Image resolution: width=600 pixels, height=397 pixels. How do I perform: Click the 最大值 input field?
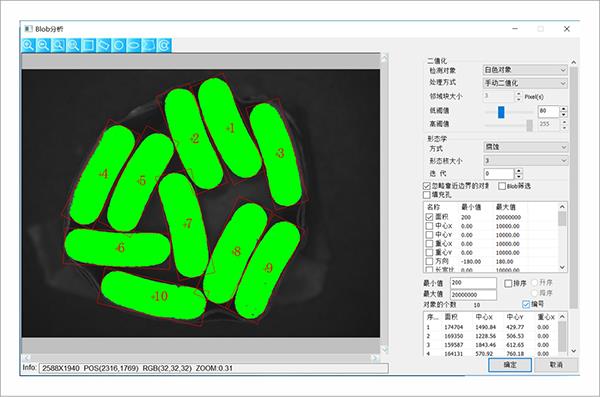(473, 294)
